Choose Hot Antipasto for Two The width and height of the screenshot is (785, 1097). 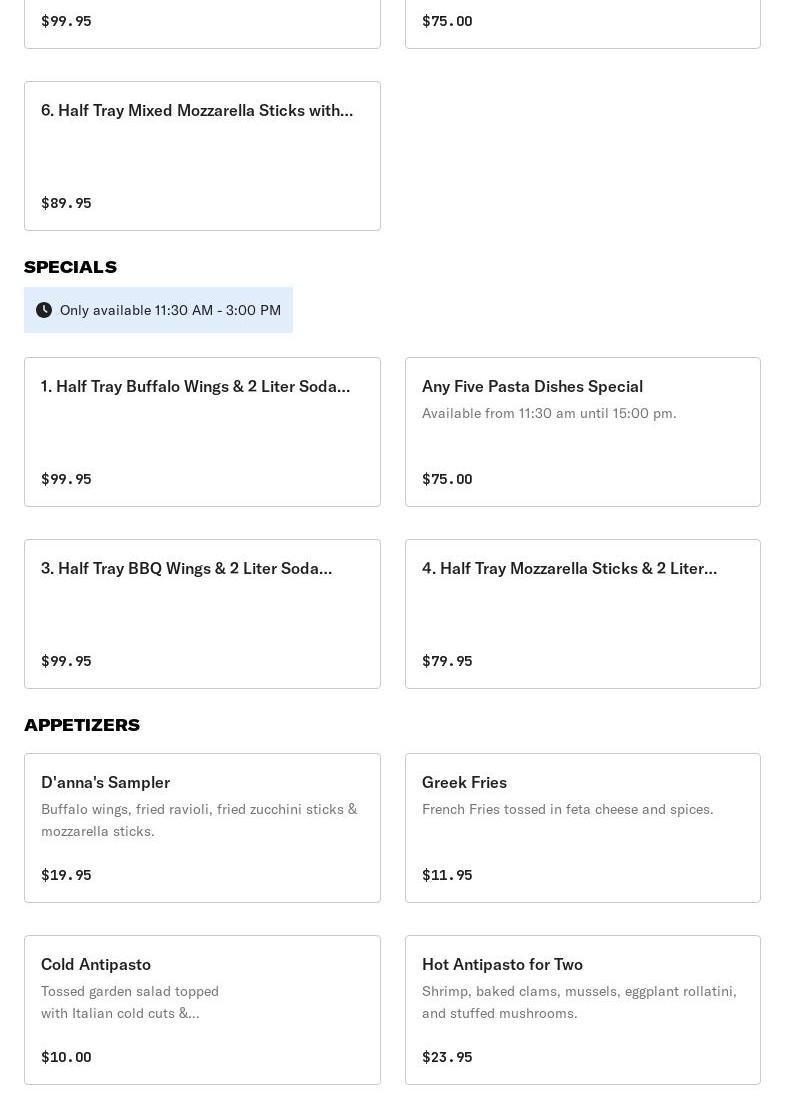point(582,1009)
